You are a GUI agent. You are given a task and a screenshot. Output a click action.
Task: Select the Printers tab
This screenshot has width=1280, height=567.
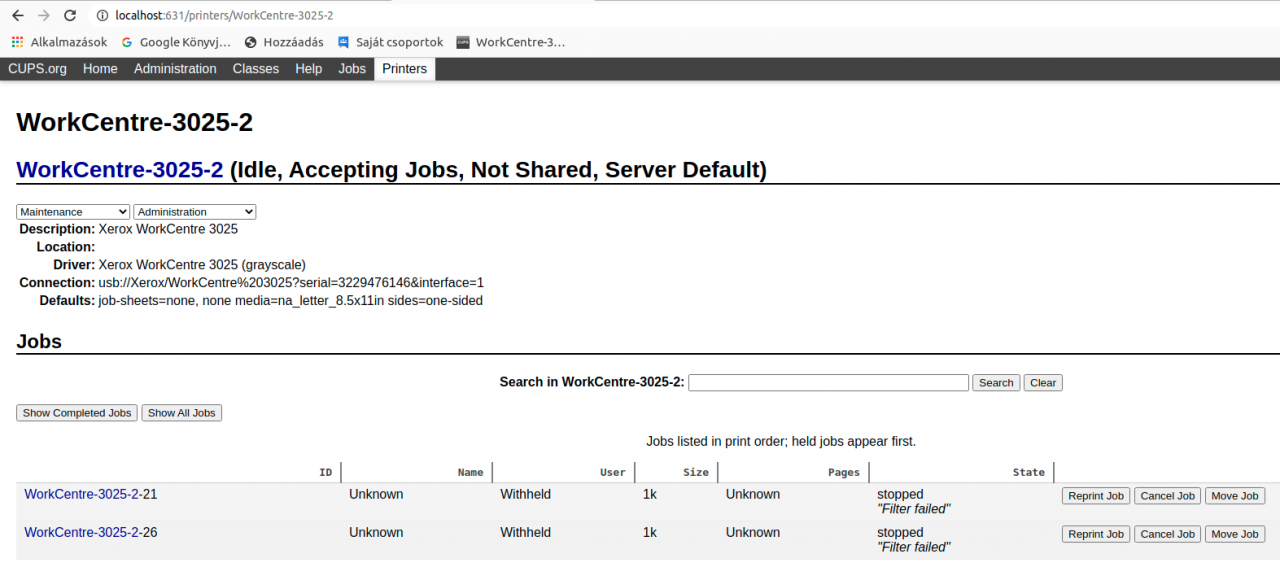(x=404, y=69)
